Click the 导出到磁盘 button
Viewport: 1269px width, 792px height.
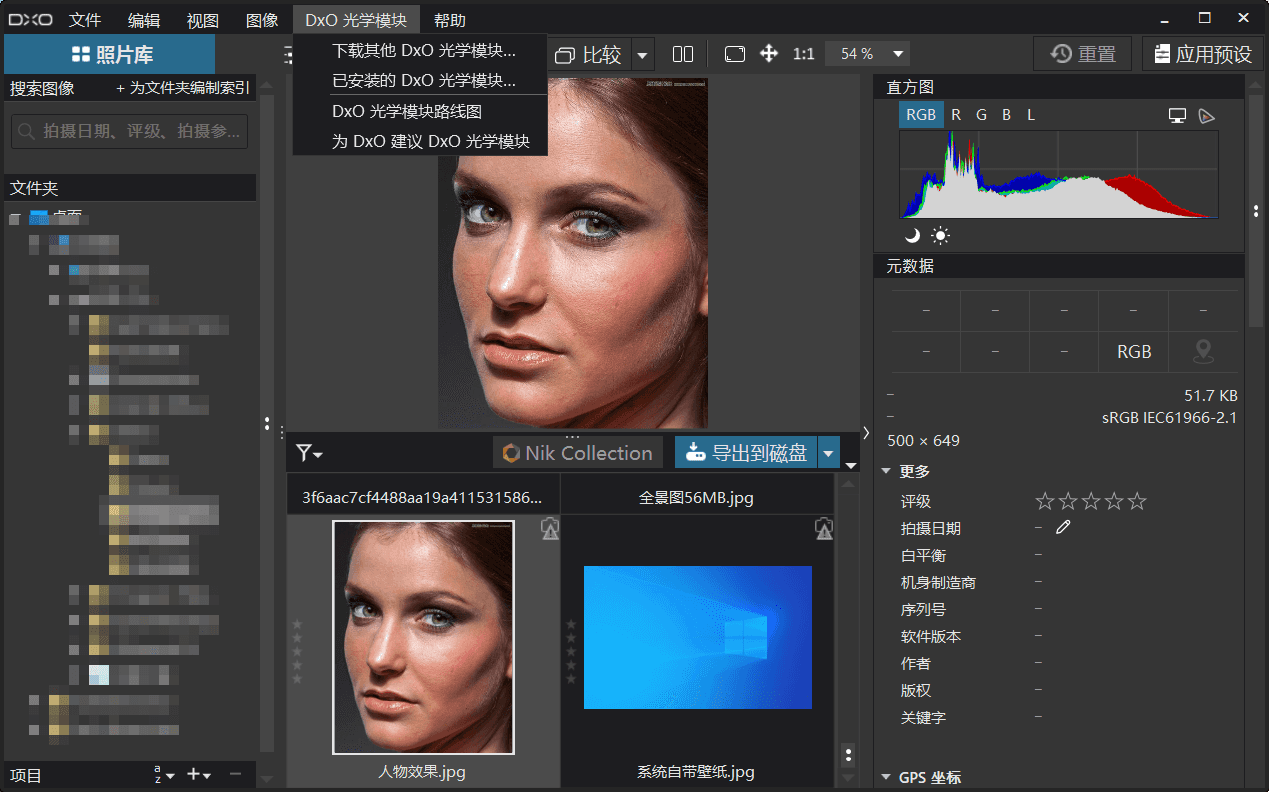click(746, 453)
